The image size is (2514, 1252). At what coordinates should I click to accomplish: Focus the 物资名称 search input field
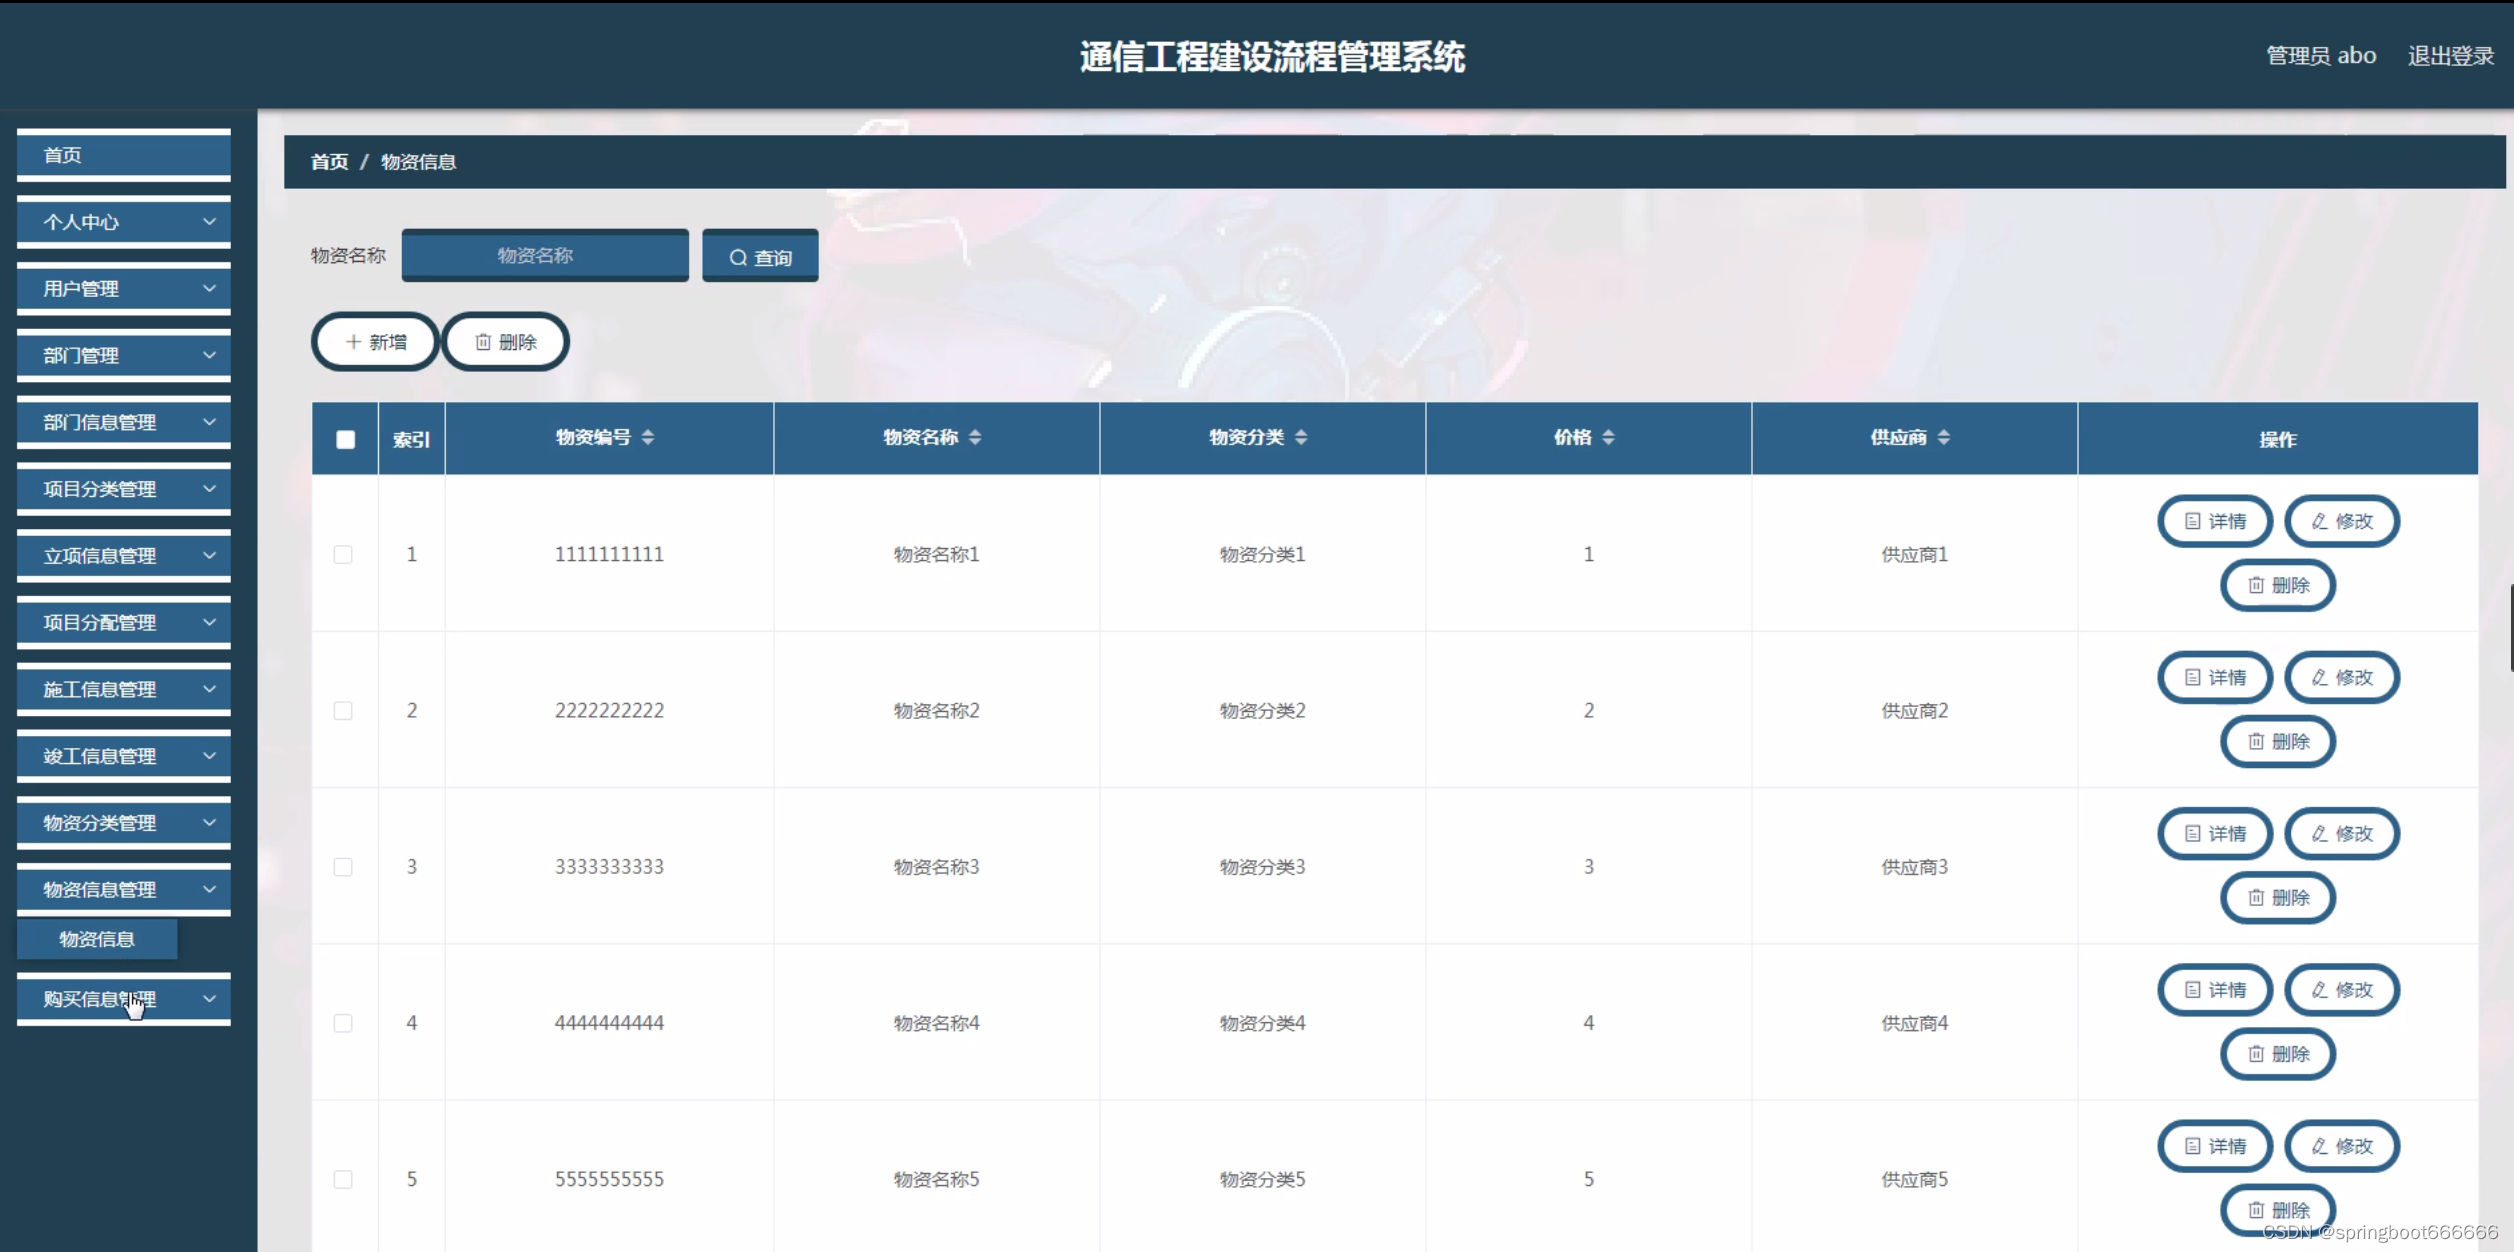click(545, 256)
